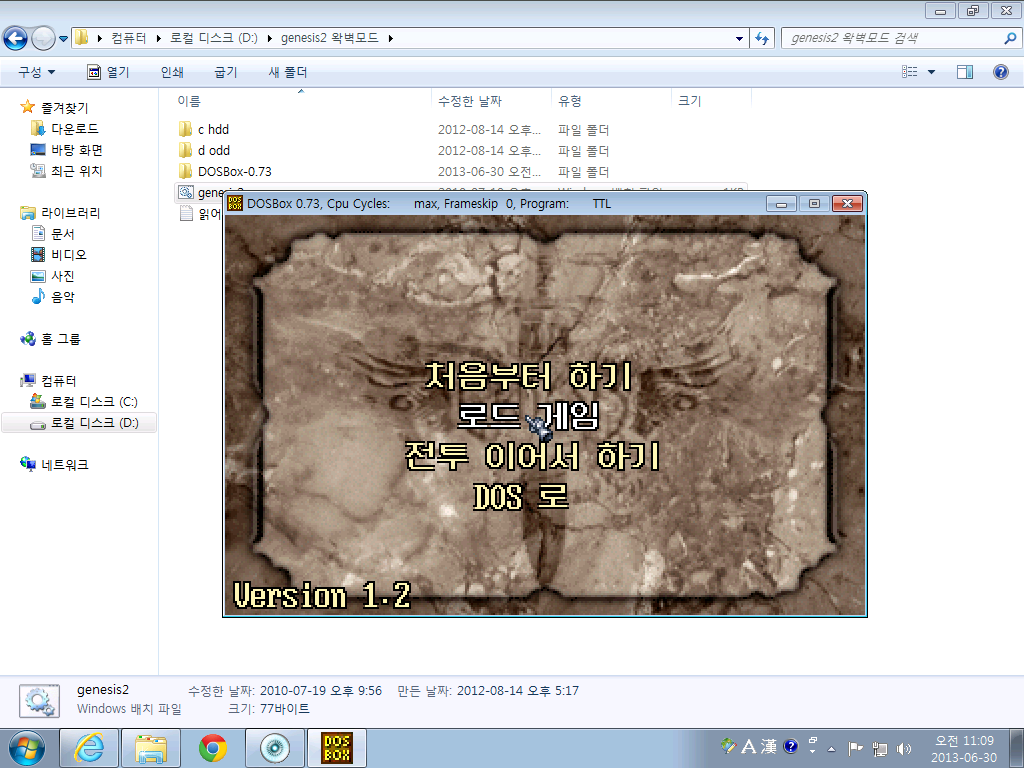Image resolution: width=1024 pixels, height=768 pixels.
Task: Open the 다운로드 favorites folder
Action: click(74, 129)
